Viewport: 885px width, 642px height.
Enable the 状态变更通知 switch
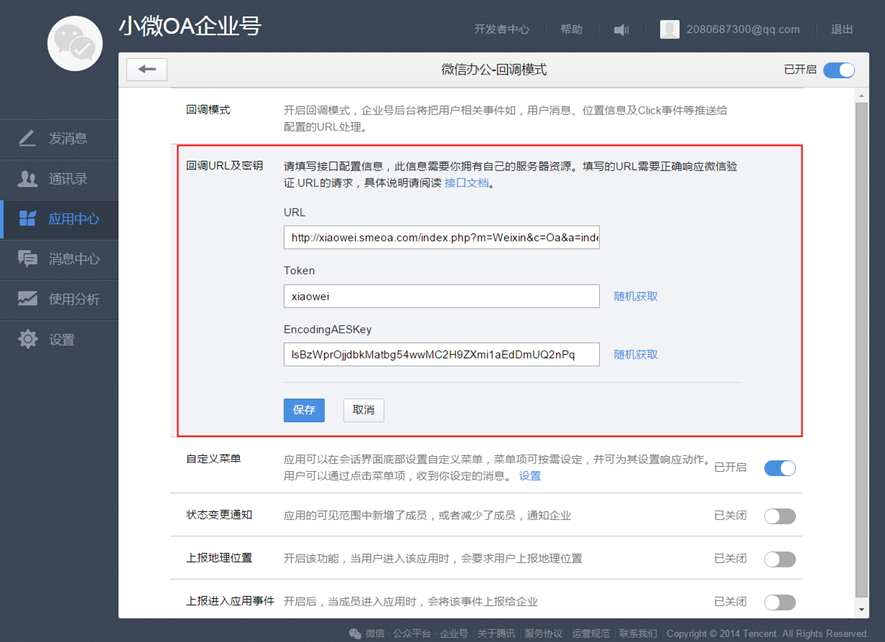point(780,516)
